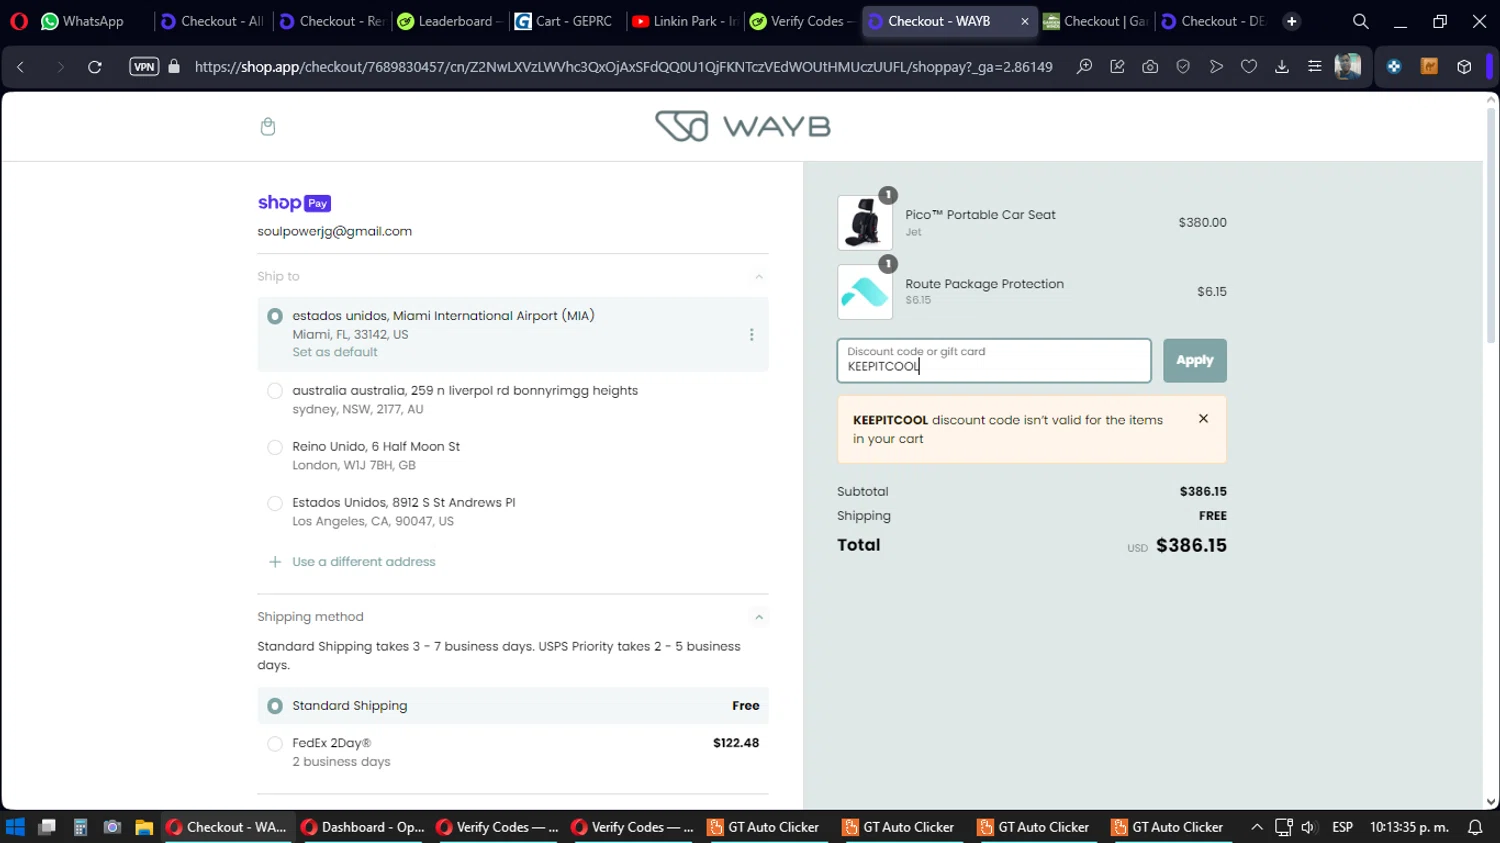Image resolution: width=1500 pixels, height=843 pixels.
Task: Click the Shop Pay logo
Action: pyautogui.click(x=294, y=203)
